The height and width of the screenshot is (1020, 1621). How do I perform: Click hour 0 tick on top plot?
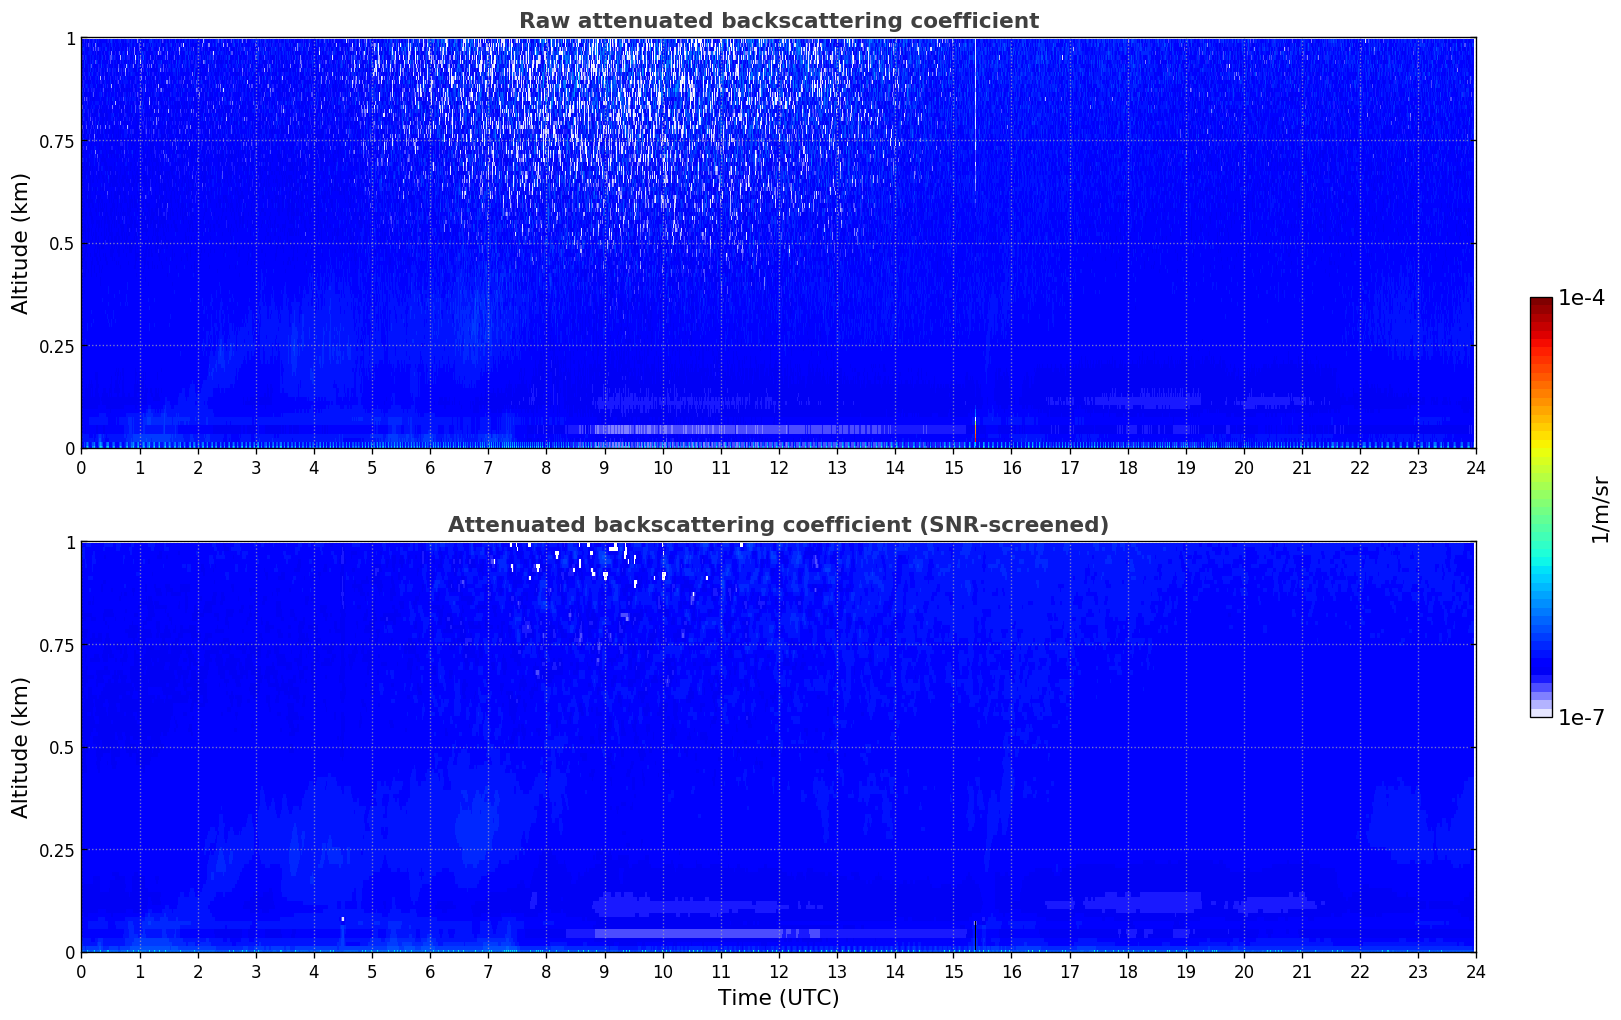click(82, 467)
